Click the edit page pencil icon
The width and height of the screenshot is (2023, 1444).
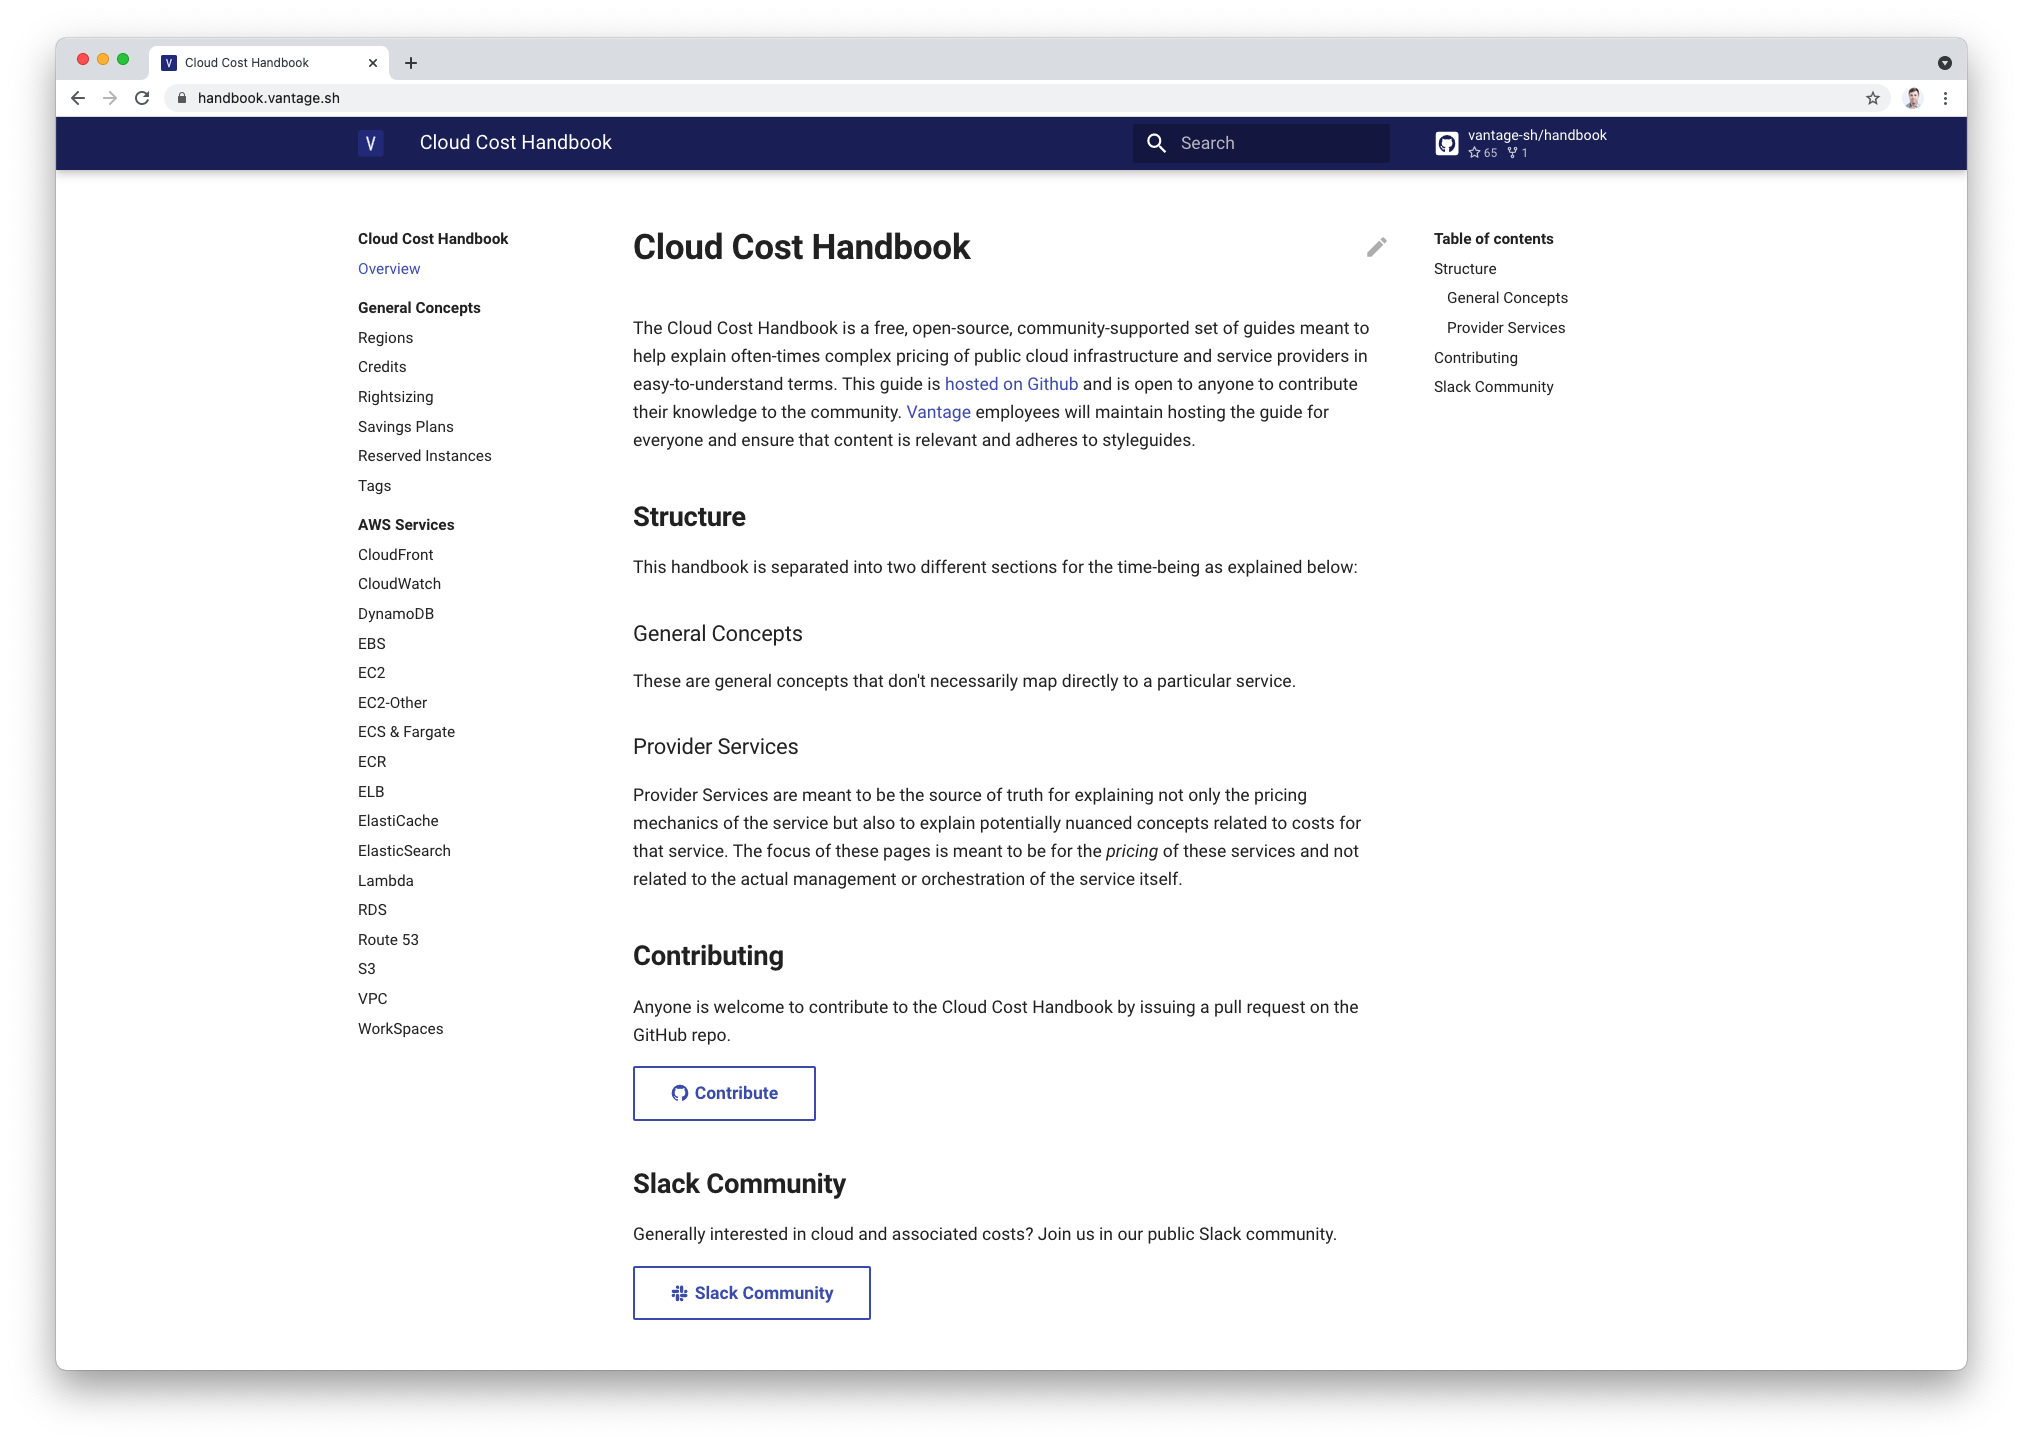click(1376, 247)
